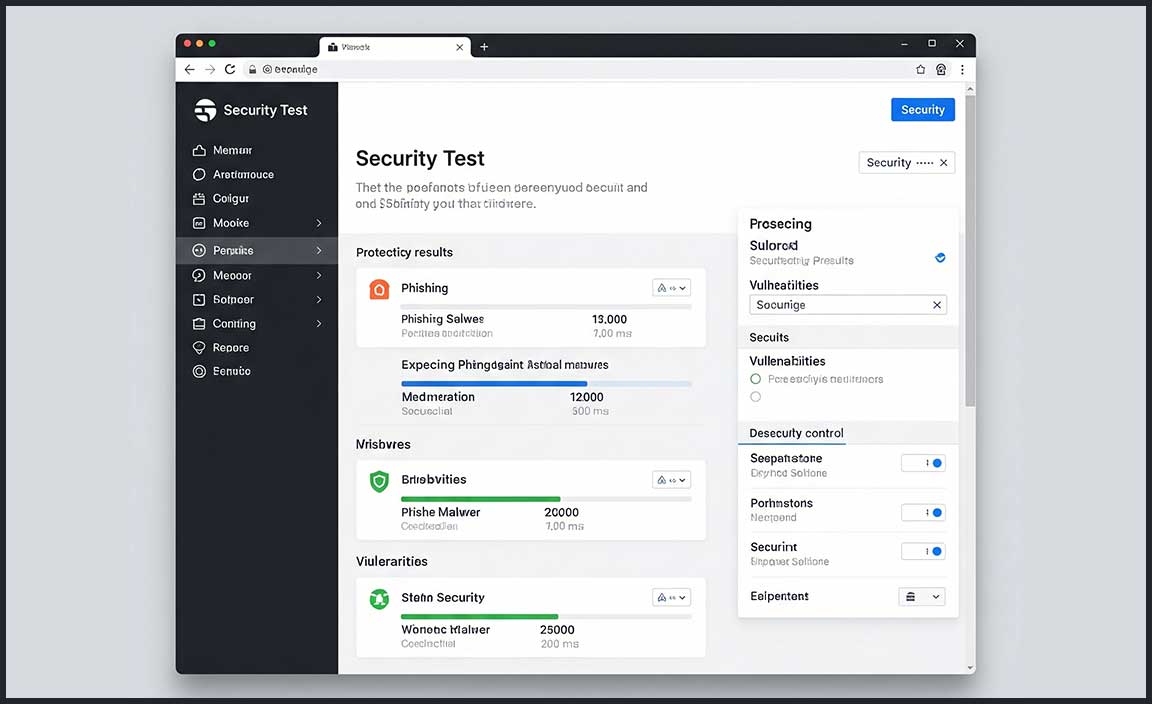Click the Repore icon in sidebar
1152x704 pixels.
(x=199, y=348)
